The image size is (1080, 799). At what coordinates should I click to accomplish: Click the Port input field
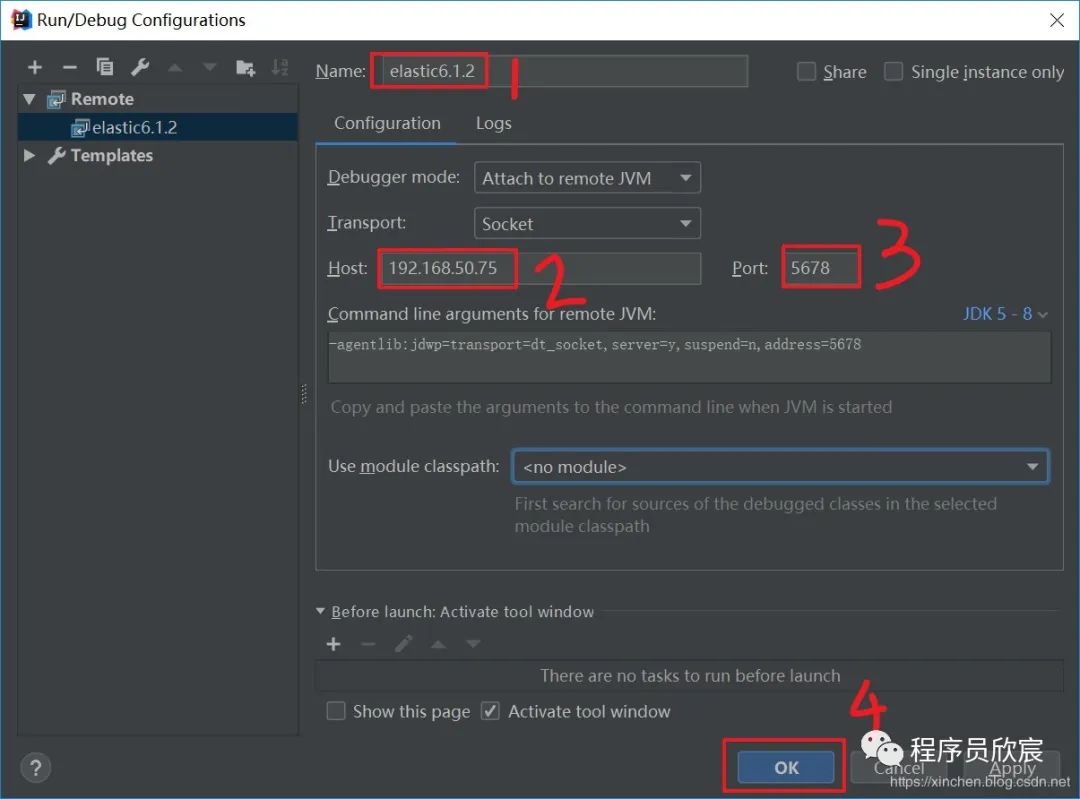[822, 268]
